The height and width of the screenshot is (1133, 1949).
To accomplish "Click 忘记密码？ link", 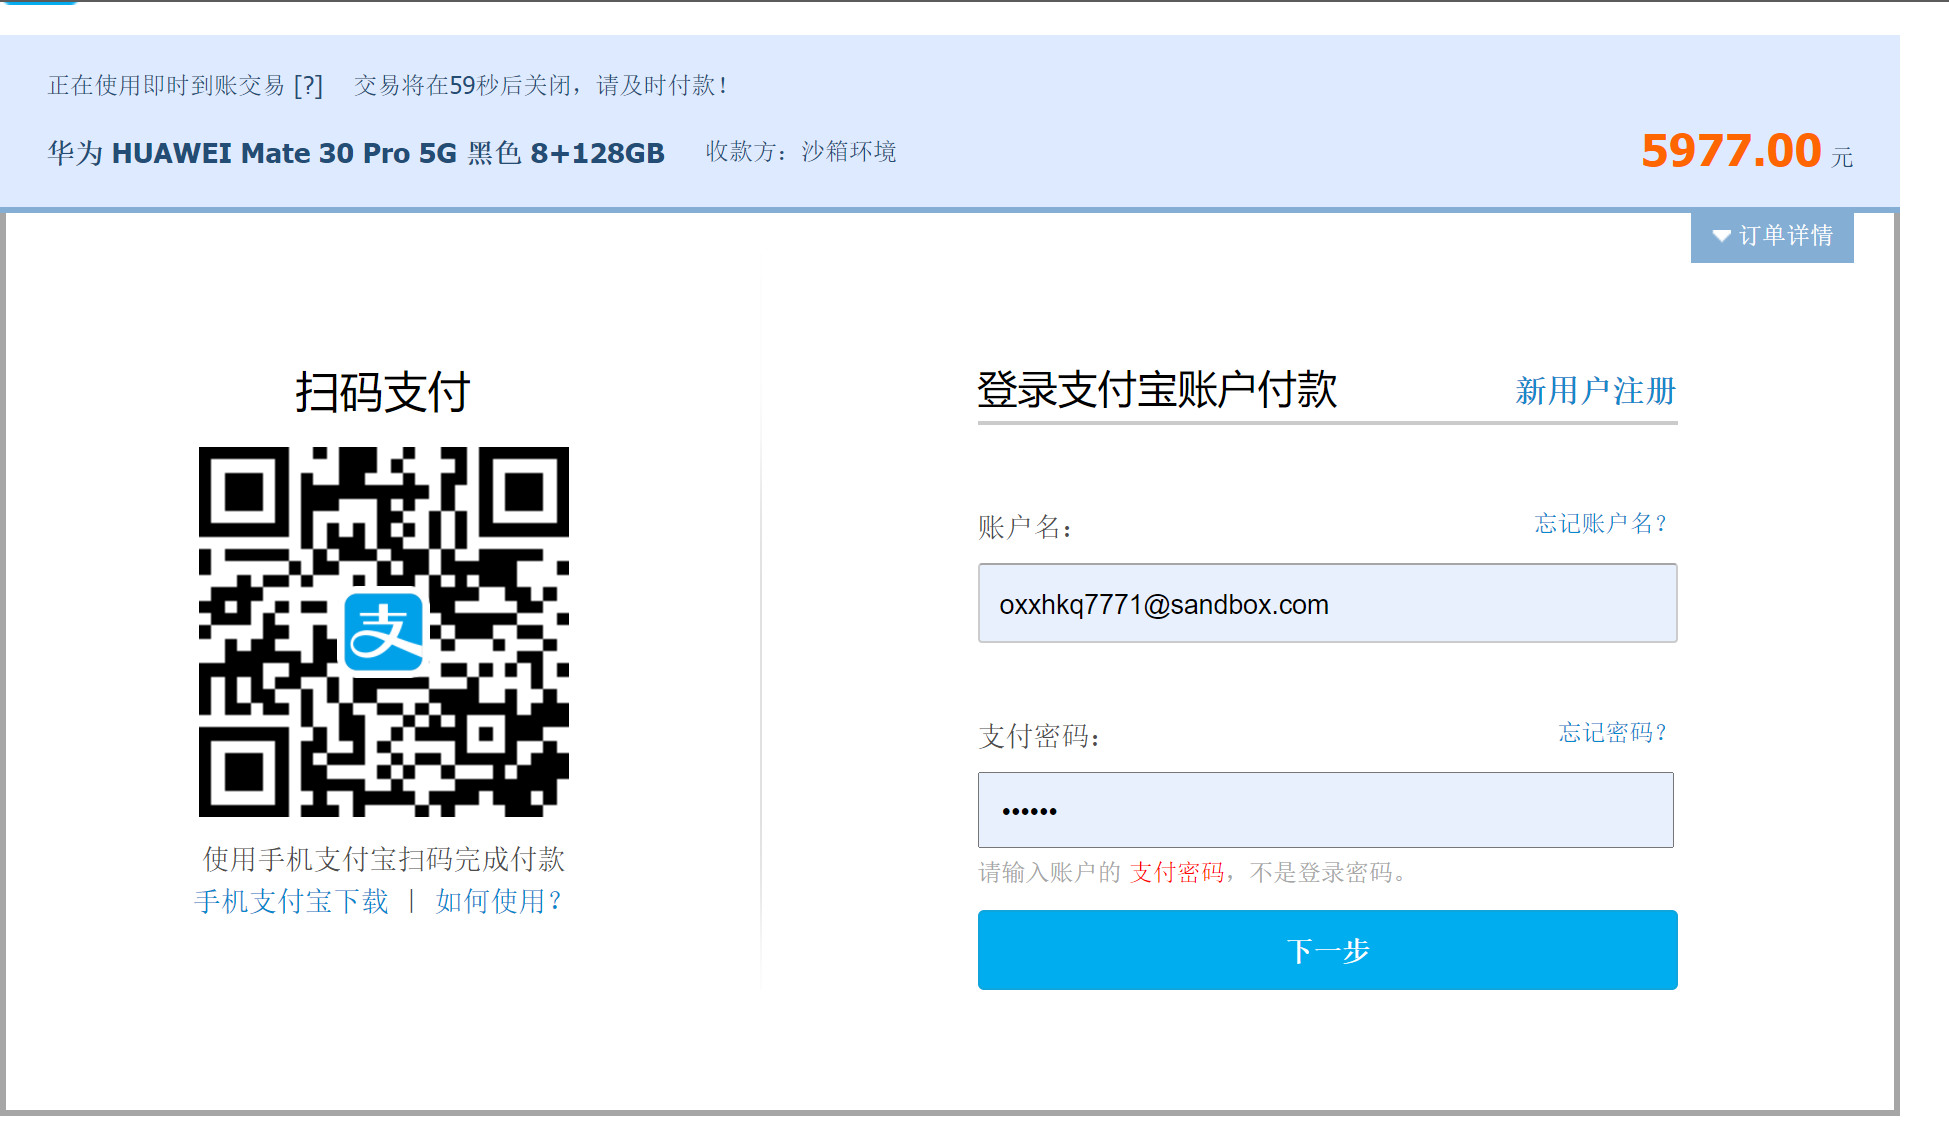I will 1613,733.
